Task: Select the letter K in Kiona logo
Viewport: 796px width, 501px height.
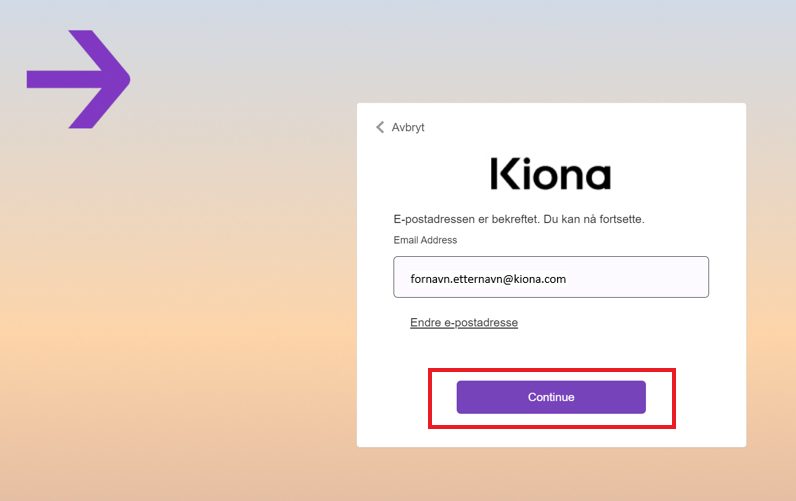Action: point(503,174)
